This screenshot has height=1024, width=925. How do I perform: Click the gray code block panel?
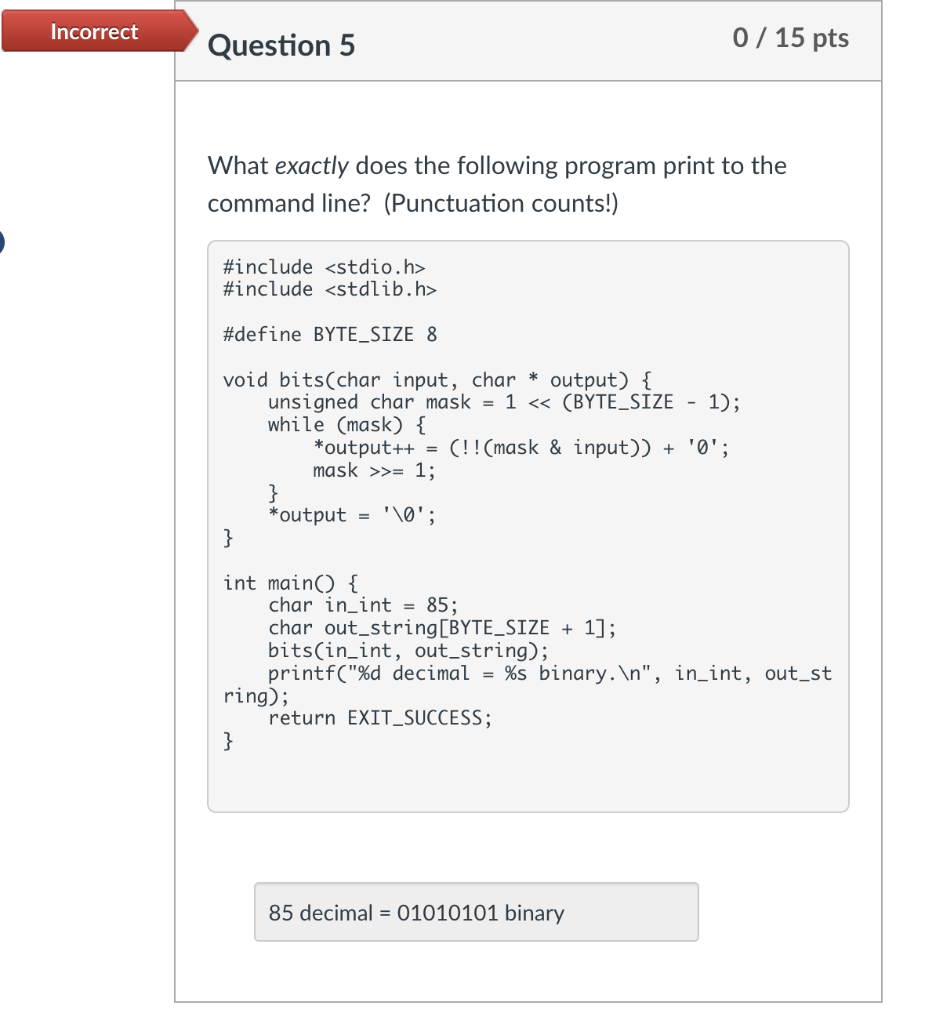528,524
